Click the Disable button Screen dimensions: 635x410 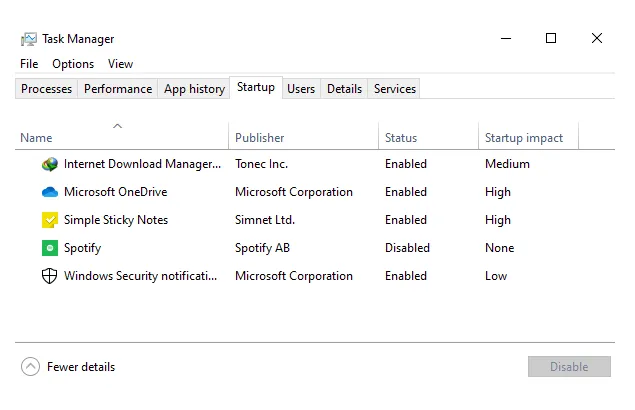[569, 367]
